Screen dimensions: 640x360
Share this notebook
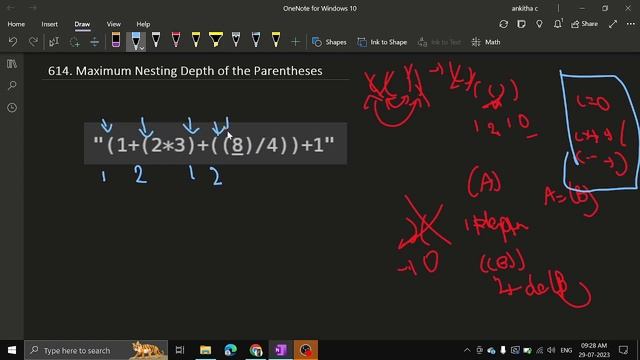[584, 24]
